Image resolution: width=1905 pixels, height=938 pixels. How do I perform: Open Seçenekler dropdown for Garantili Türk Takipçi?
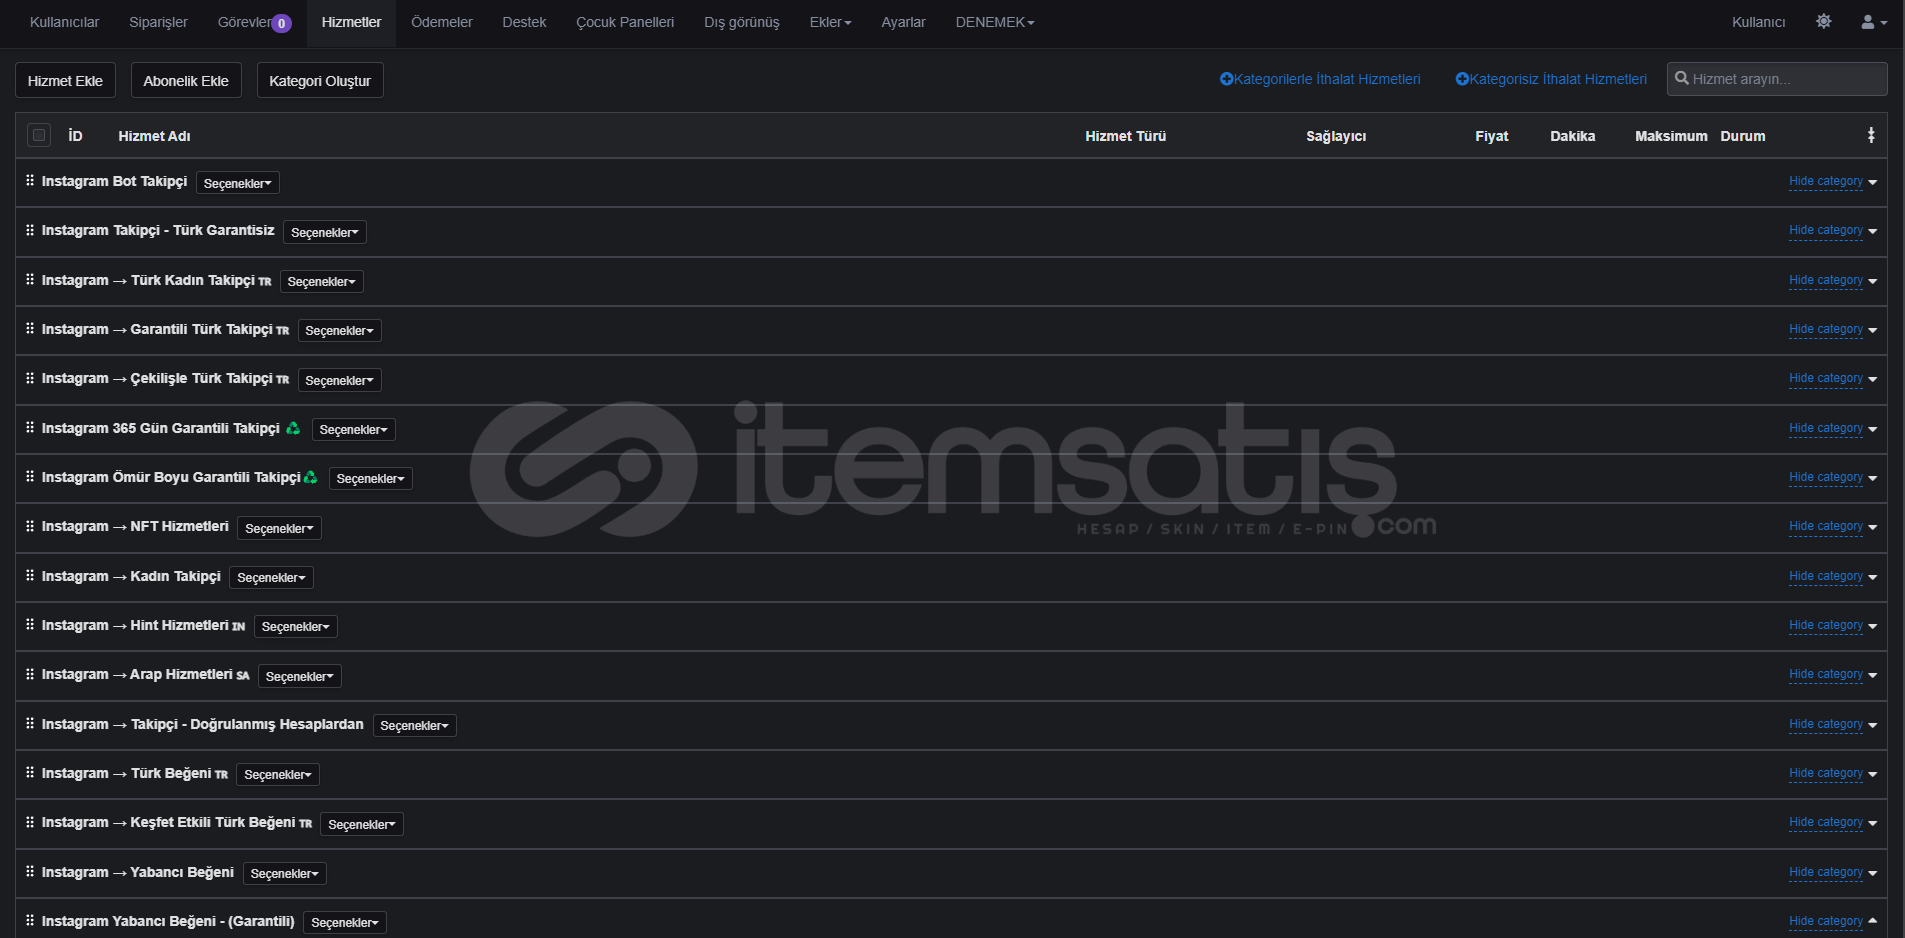[340, 331]
